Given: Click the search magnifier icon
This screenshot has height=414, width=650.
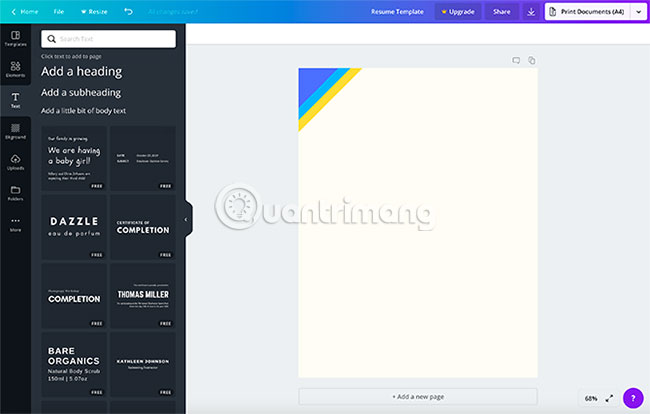Looking at the screenshot, I should pyautogui.click(x=51, y=39).
